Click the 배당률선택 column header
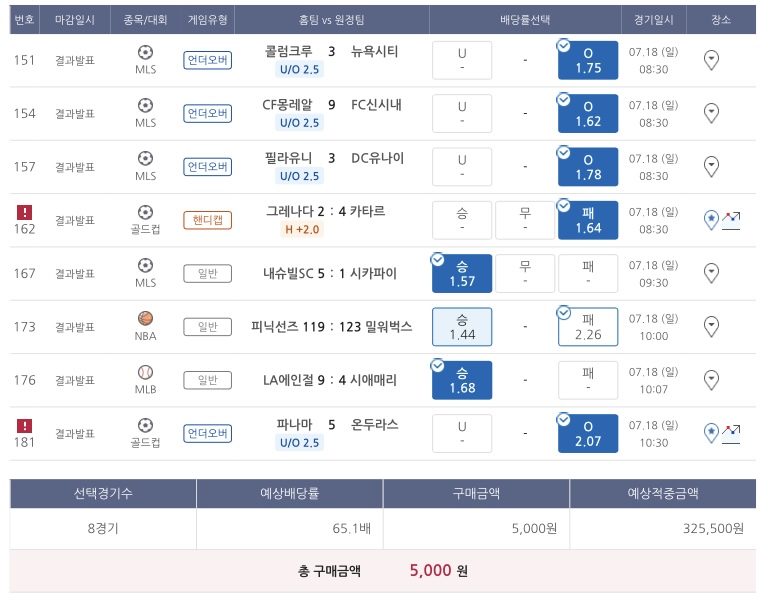Viewport: 760px width, 600px height. click(x=525, y=20)
